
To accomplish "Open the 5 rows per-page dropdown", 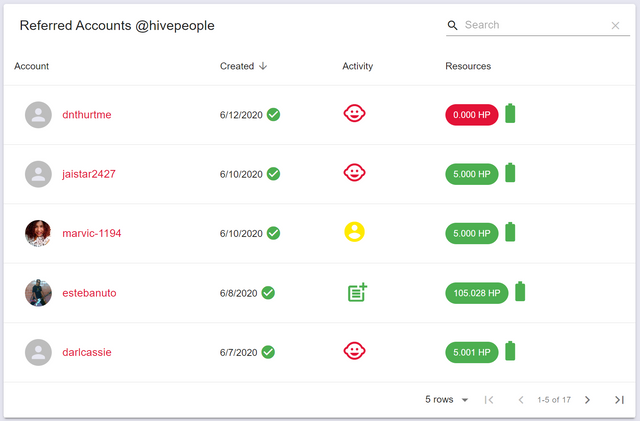I will click(x=447, y=400).
